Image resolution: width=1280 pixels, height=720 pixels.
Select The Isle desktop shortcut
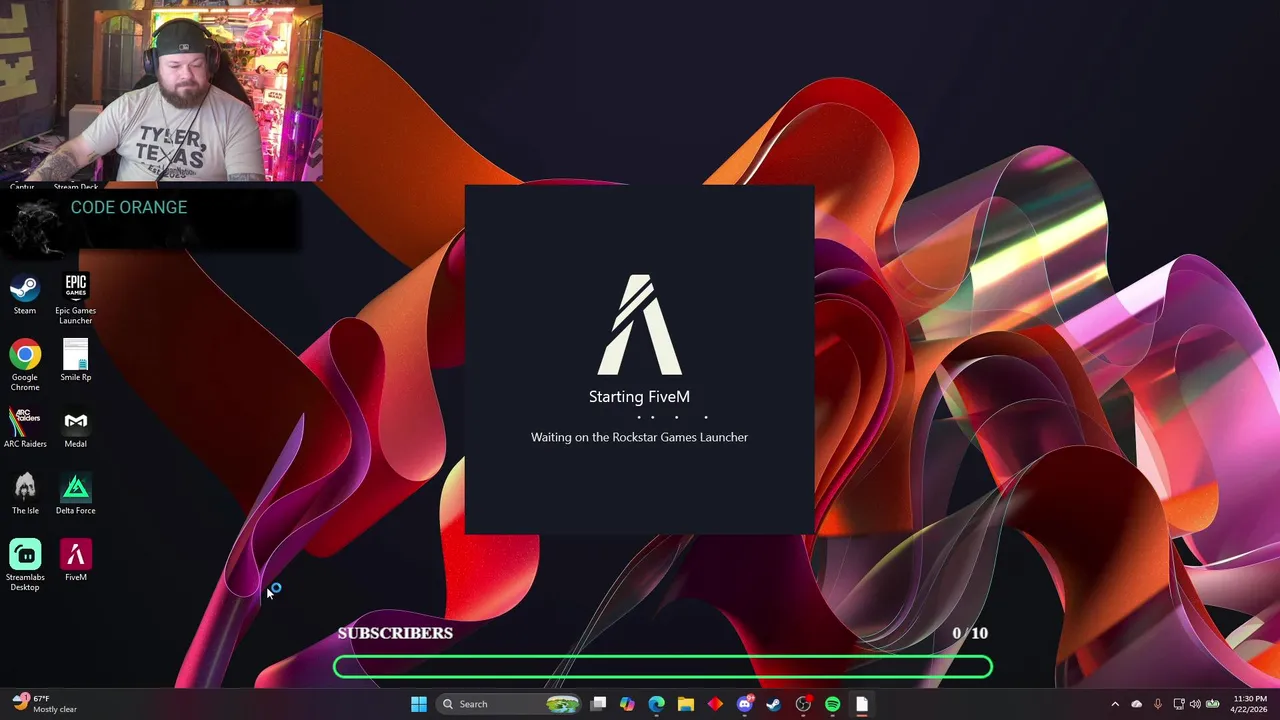coord(25,494)
